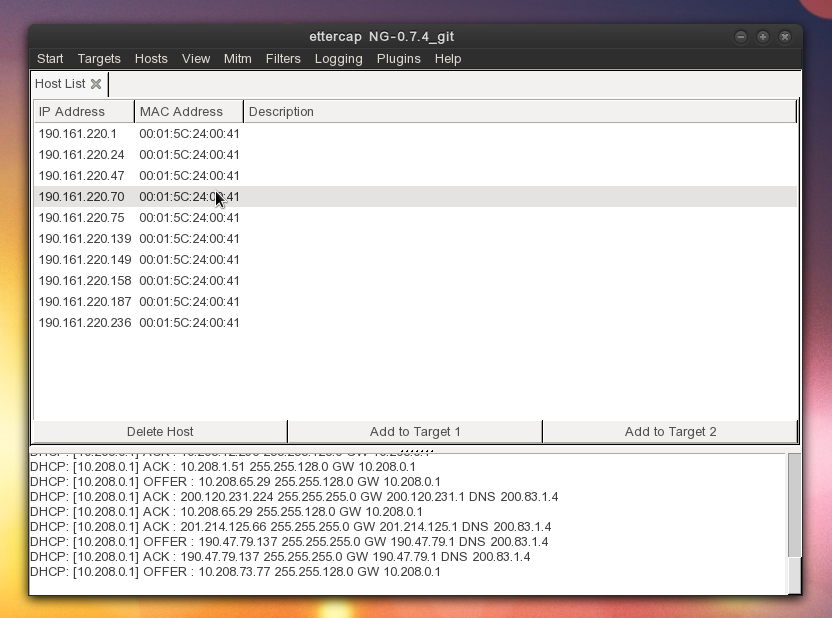Click Delete Host button
The width and height of the screenshot is (832, 618).
(160, 432)
